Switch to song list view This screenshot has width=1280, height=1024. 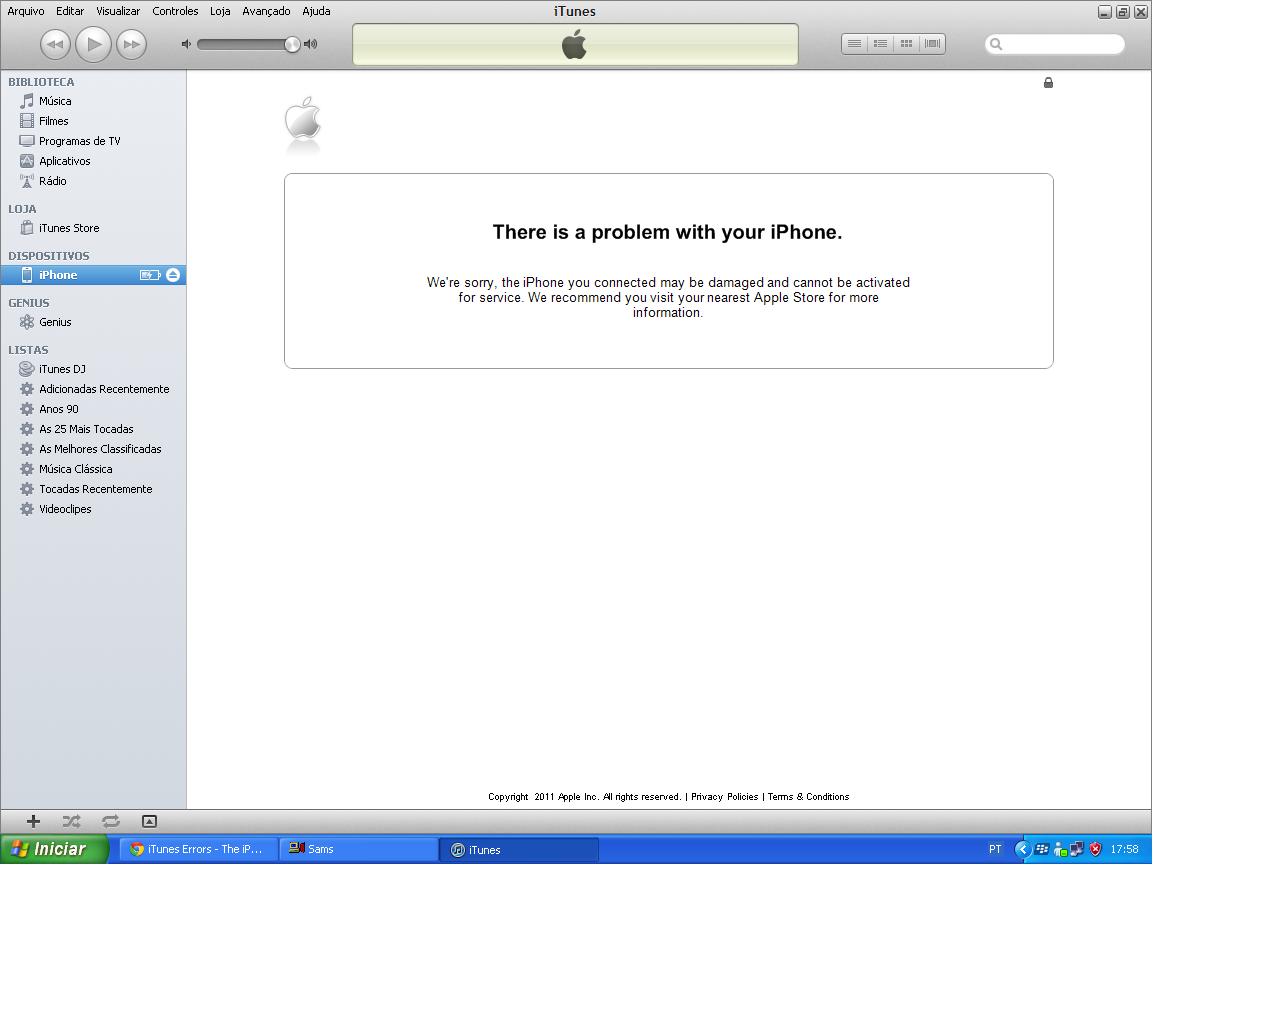(854, 44)
